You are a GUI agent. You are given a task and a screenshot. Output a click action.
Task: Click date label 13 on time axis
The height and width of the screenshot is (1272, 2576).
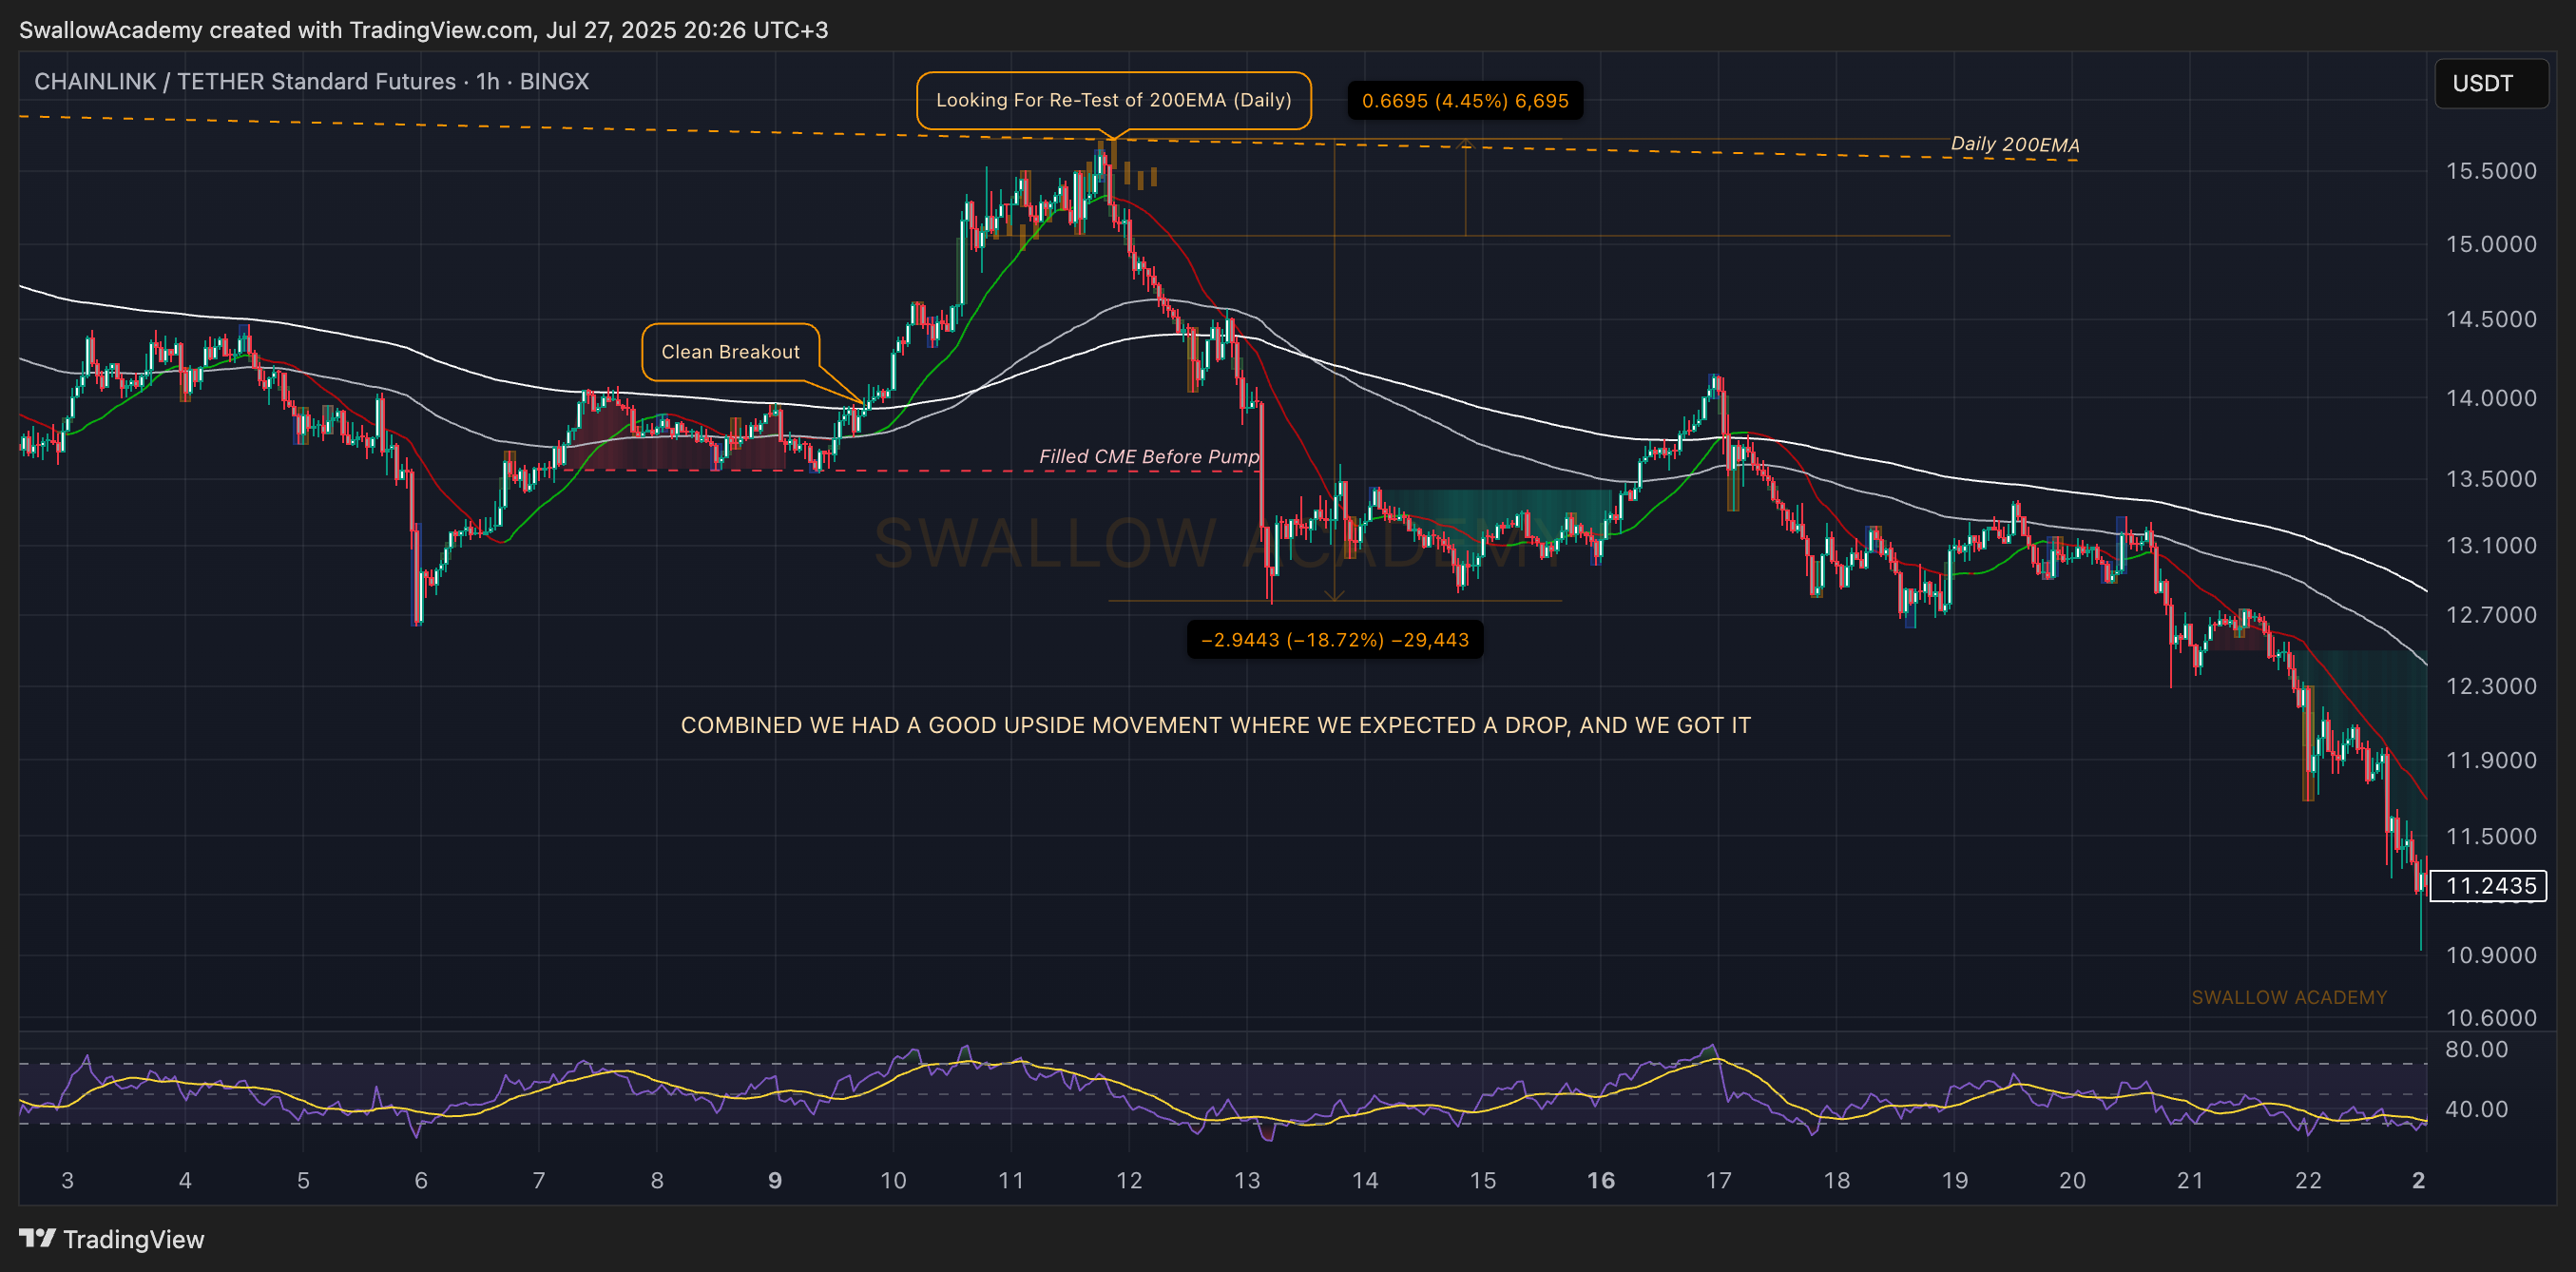pos(1247,1181)
